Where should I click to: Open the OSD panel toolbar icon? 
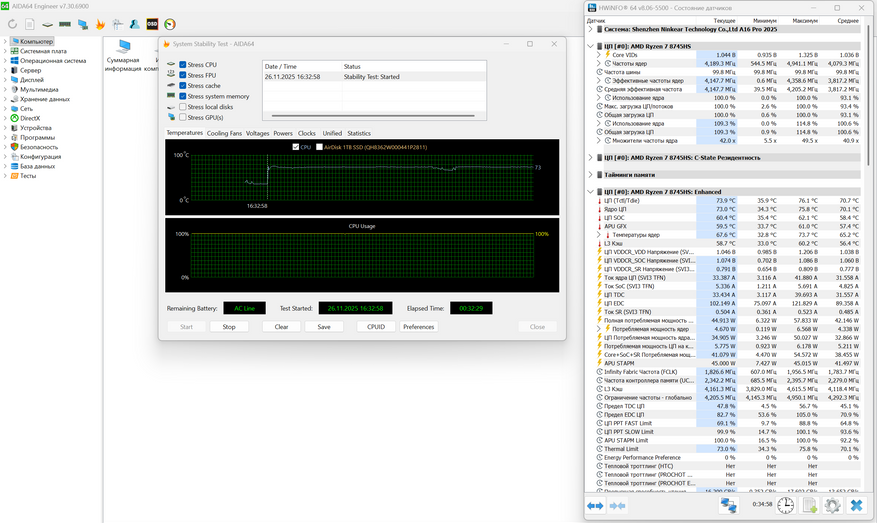coord(152,24)
